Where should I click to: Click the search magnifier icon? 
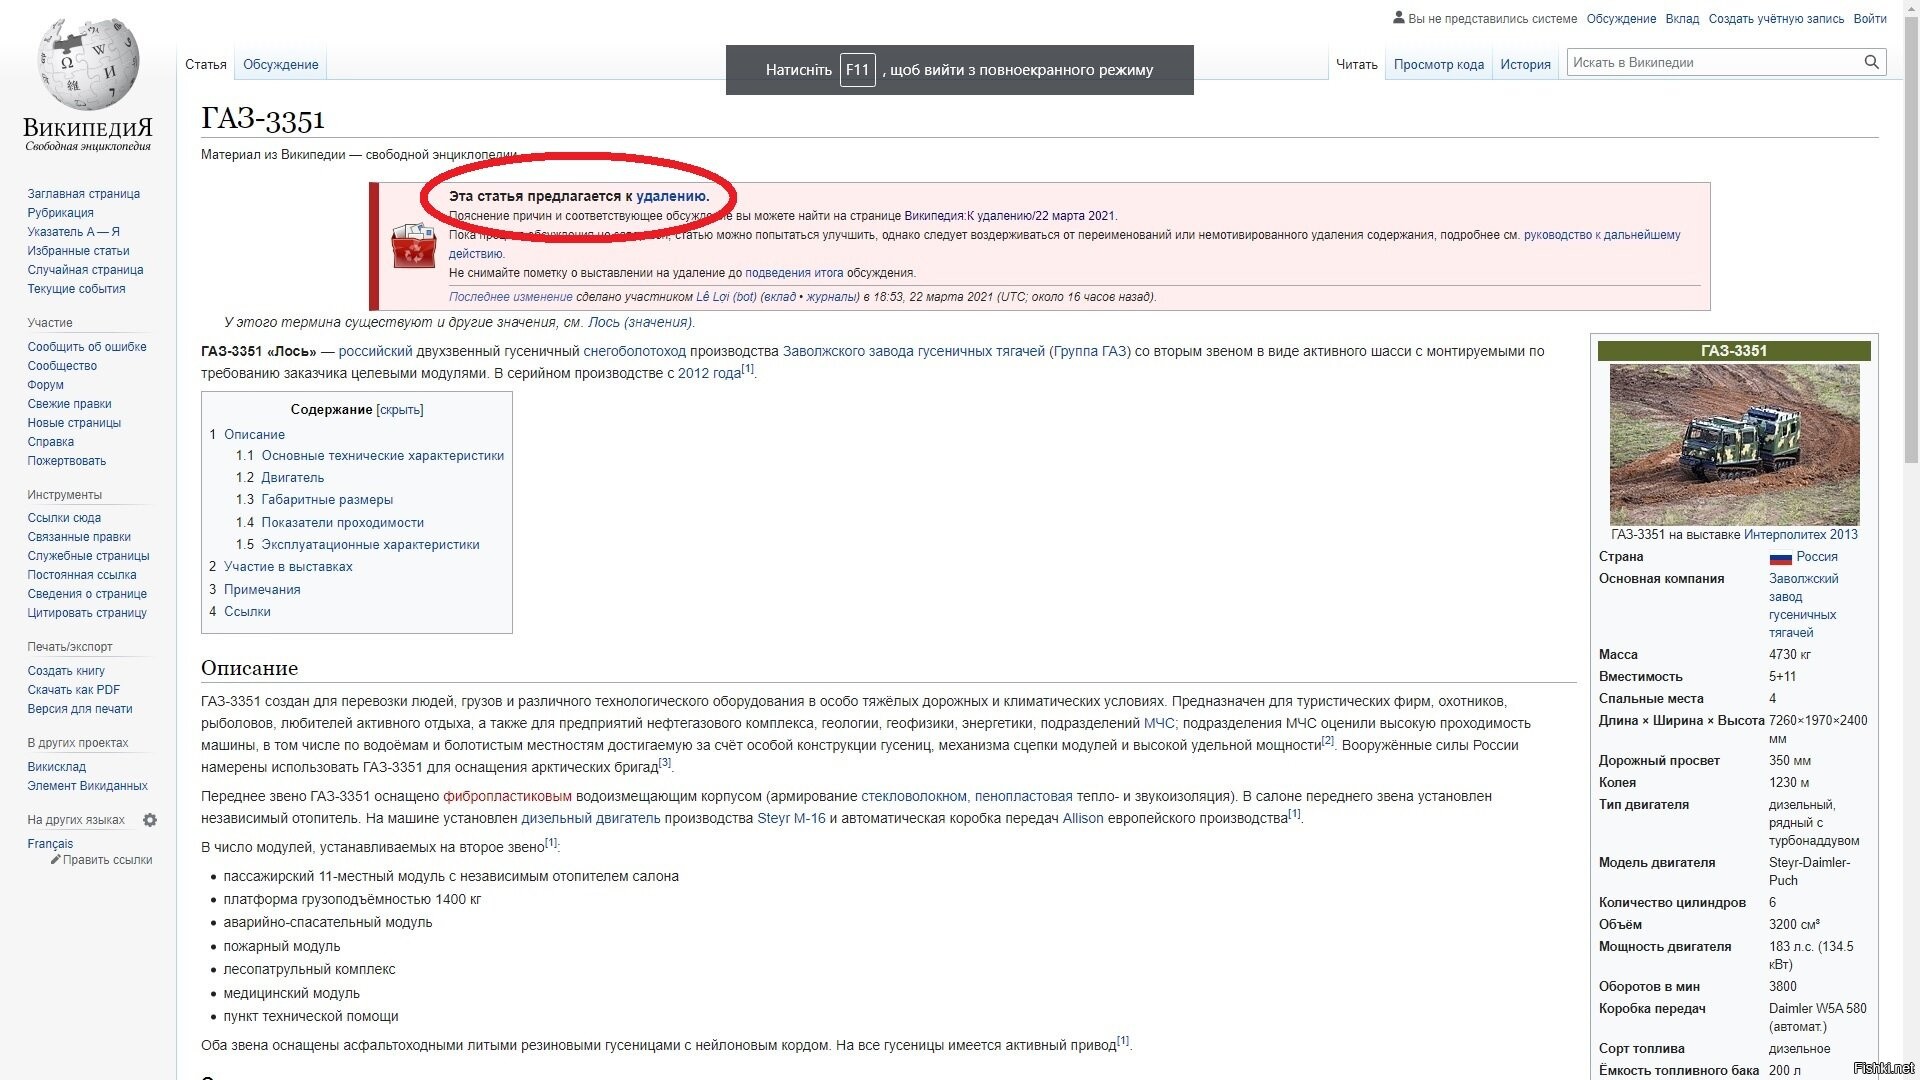click(x=1871, y=62)
